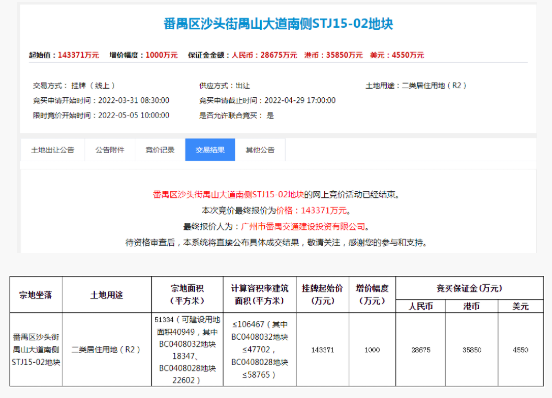This screenshot has height=398, width=552.
Task: Click the table cell with land location STJ15-02地块
Action: pyautogui.click(x=36, y=349)
